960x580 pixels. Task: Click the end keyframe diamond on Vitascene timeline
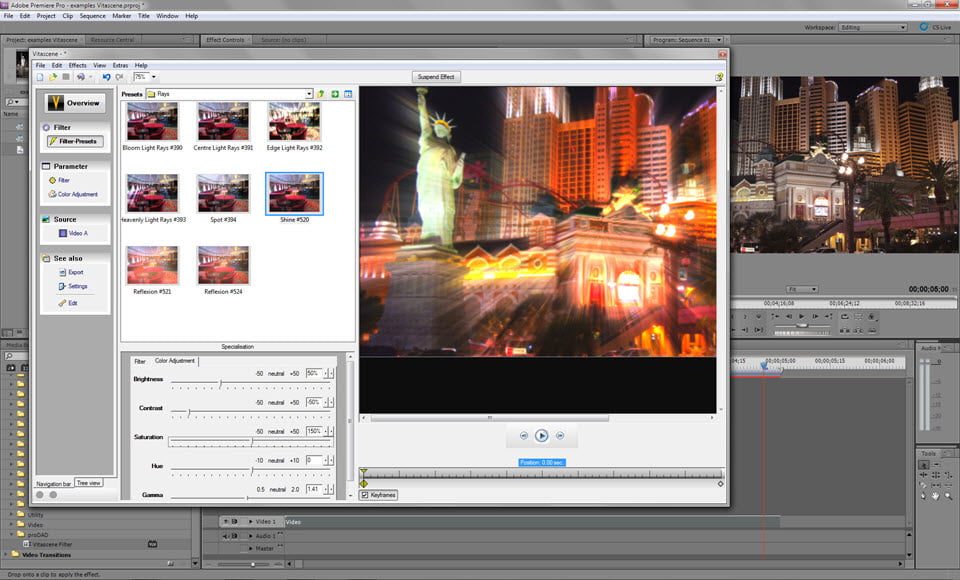click(x=721, y=484)
